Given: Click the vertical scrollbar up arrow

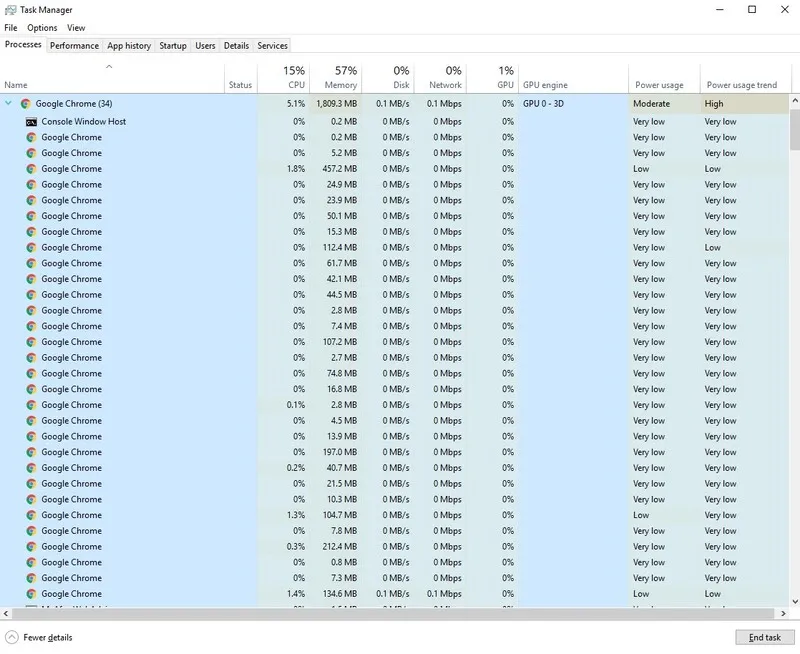Looking at the screenshot, I should pos(795,101).
